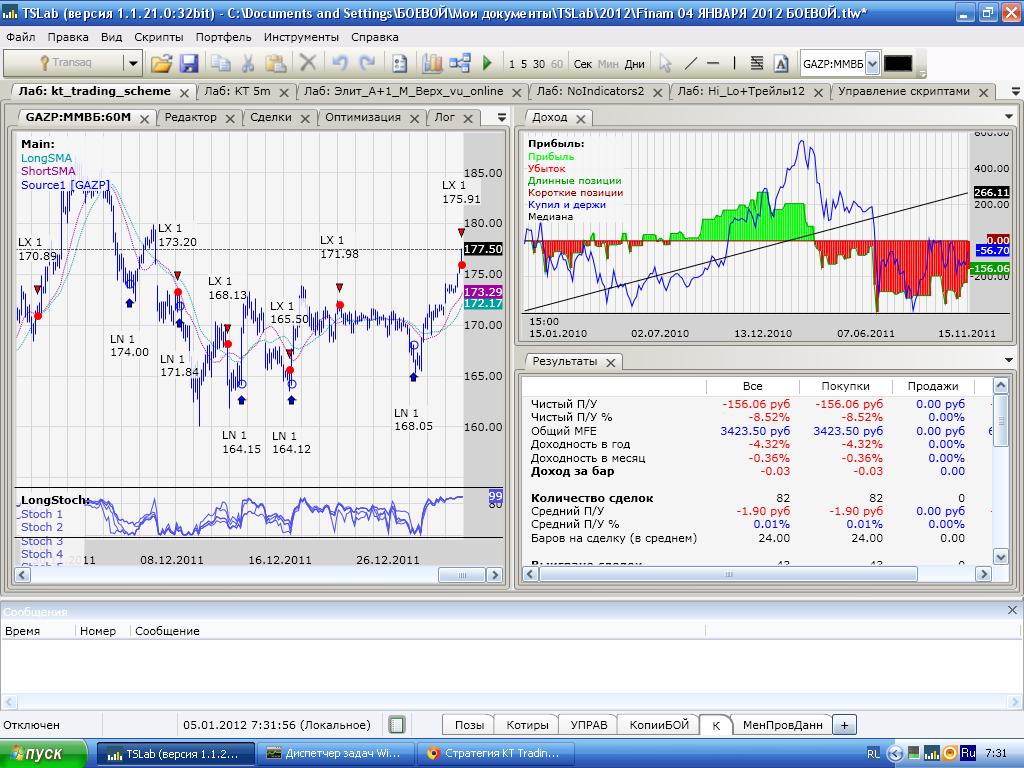Select the arrow cursor tool
Screen dimensions: 1024x768
665,64
